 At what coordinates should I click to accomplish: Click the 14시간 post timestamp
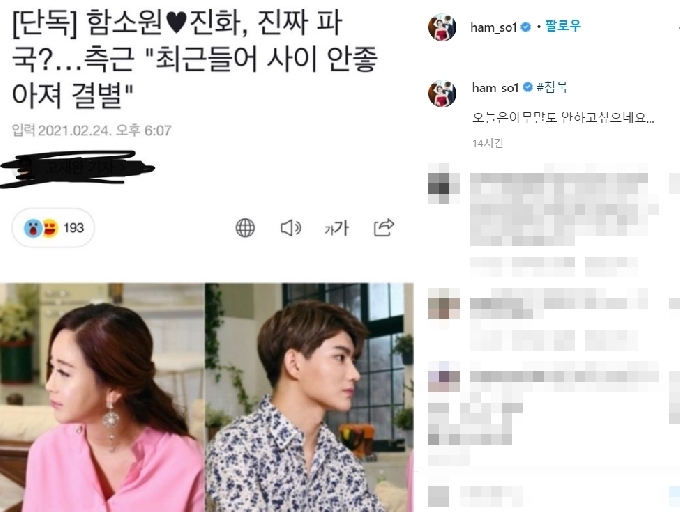tap(487, 143)
